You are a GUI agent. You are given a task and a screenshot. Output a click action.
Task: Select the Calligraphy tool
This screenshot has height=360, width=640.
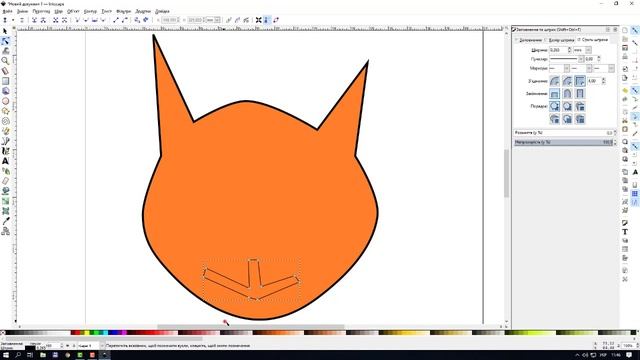5,151
